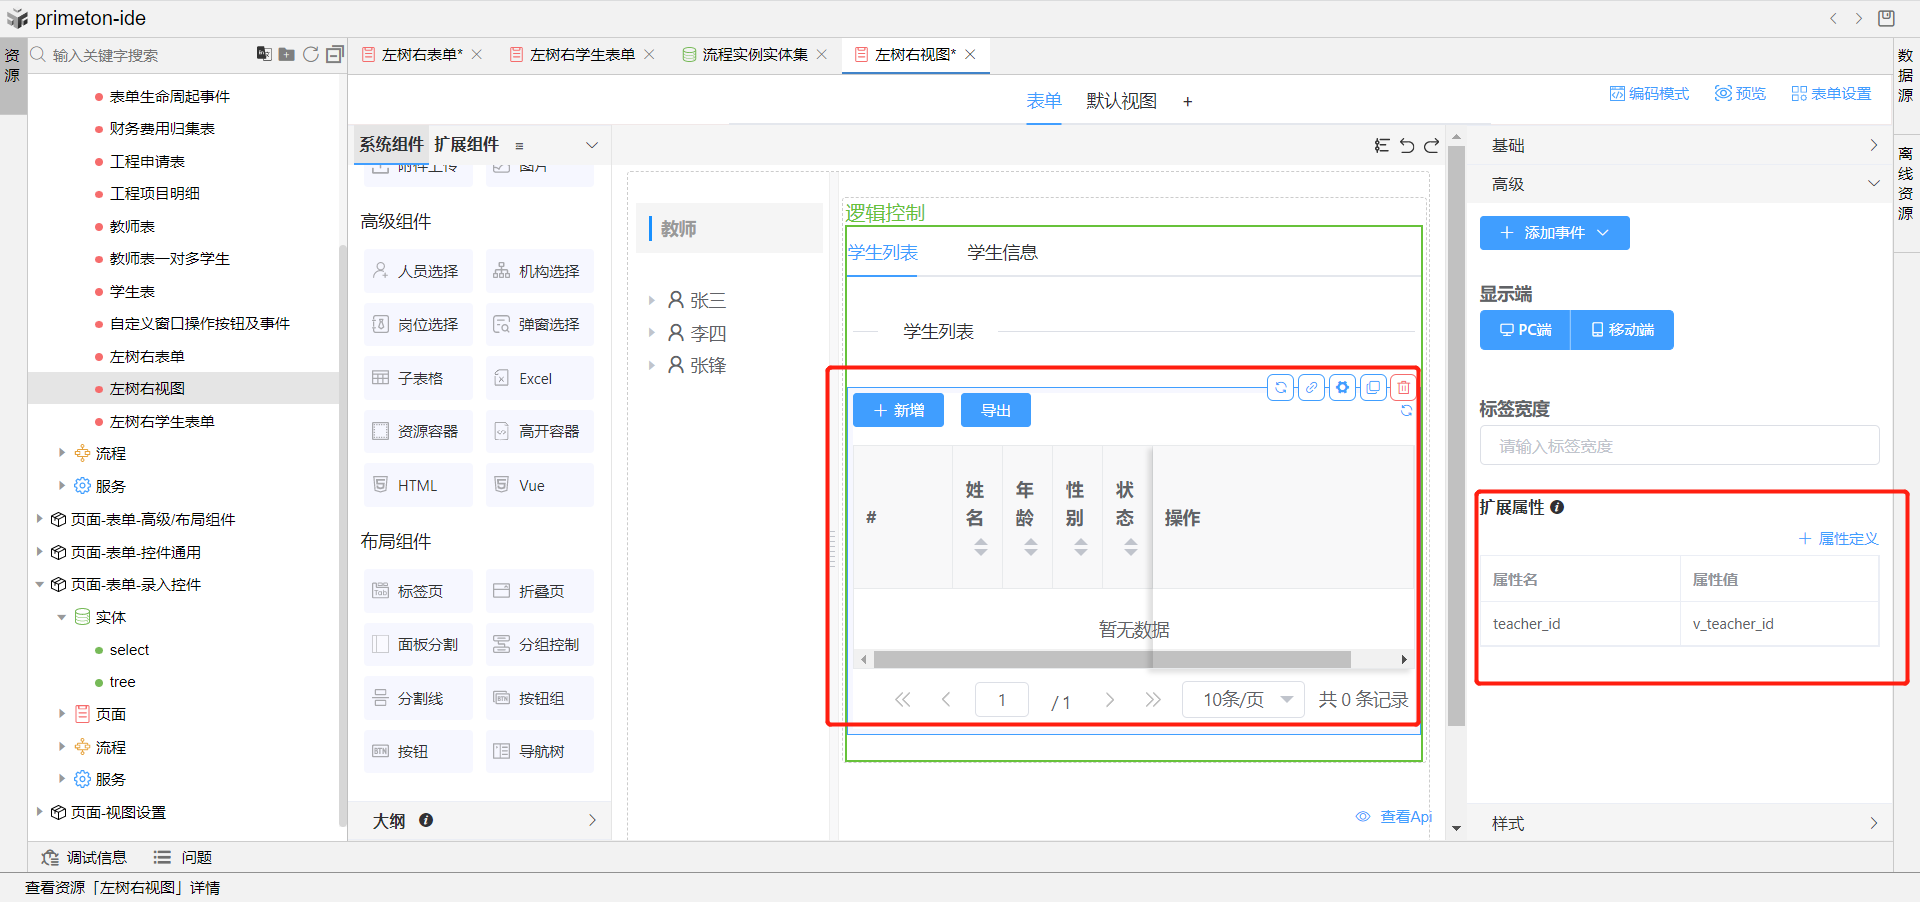This screenshot has width=1920, height=902.
Task: Copy selected component using duplicate icon
Action: pyautogui.click(x=1373, y=387)
